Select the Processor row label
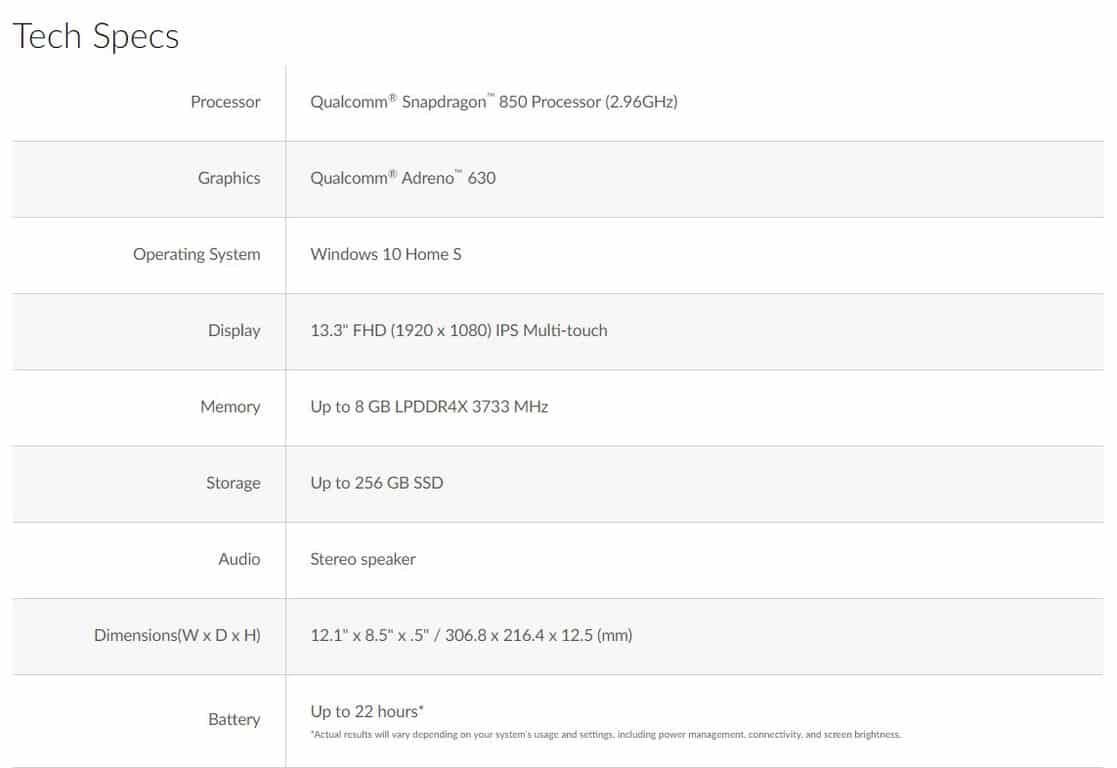 (225, 102)
